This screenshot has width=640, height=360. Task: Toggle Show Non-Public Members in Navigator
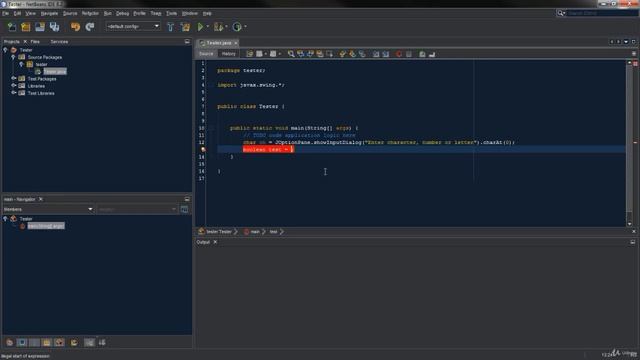tap(47, 342)
